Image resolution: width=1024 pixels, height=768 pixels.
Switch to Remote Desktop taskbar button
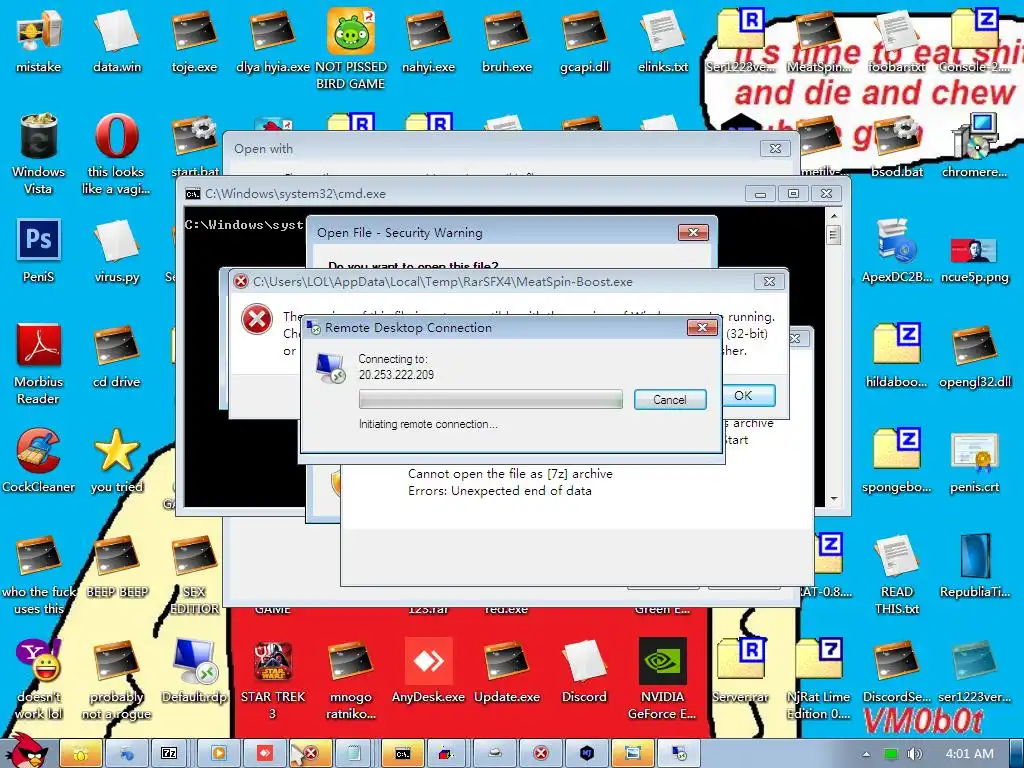pos(679,753)
